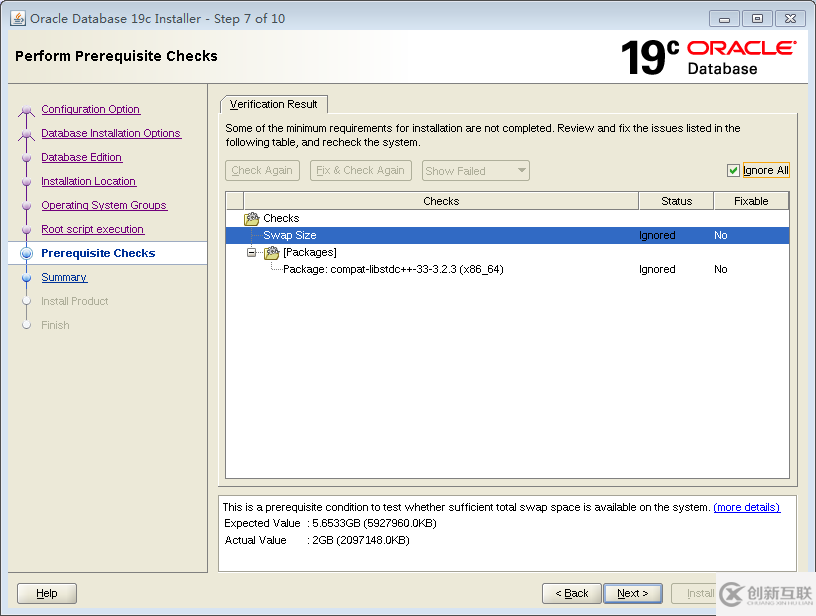Go to Summary step
This screenshot has width=816, height=616.
(x=64, y=277)
